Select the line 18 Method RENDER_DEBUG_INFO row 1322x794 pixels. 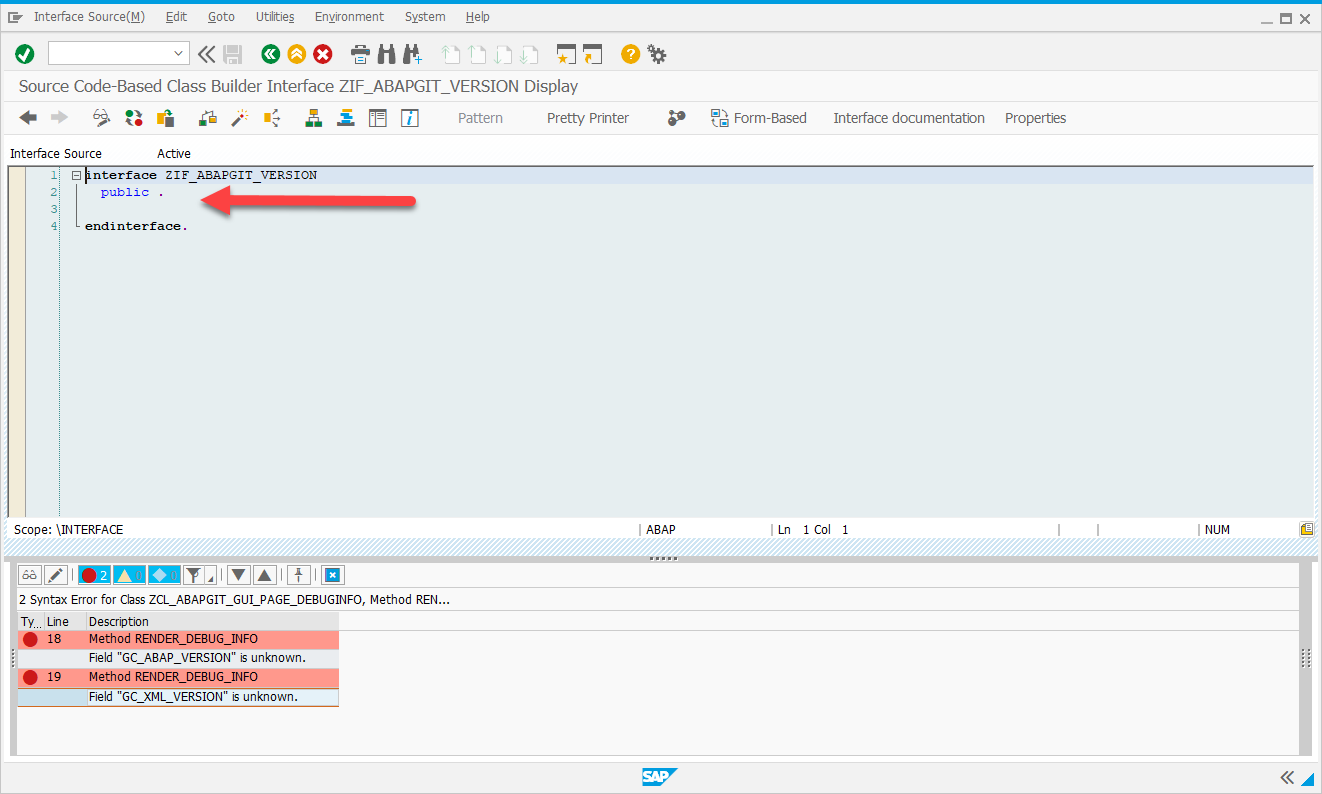[x=178, y=639]
